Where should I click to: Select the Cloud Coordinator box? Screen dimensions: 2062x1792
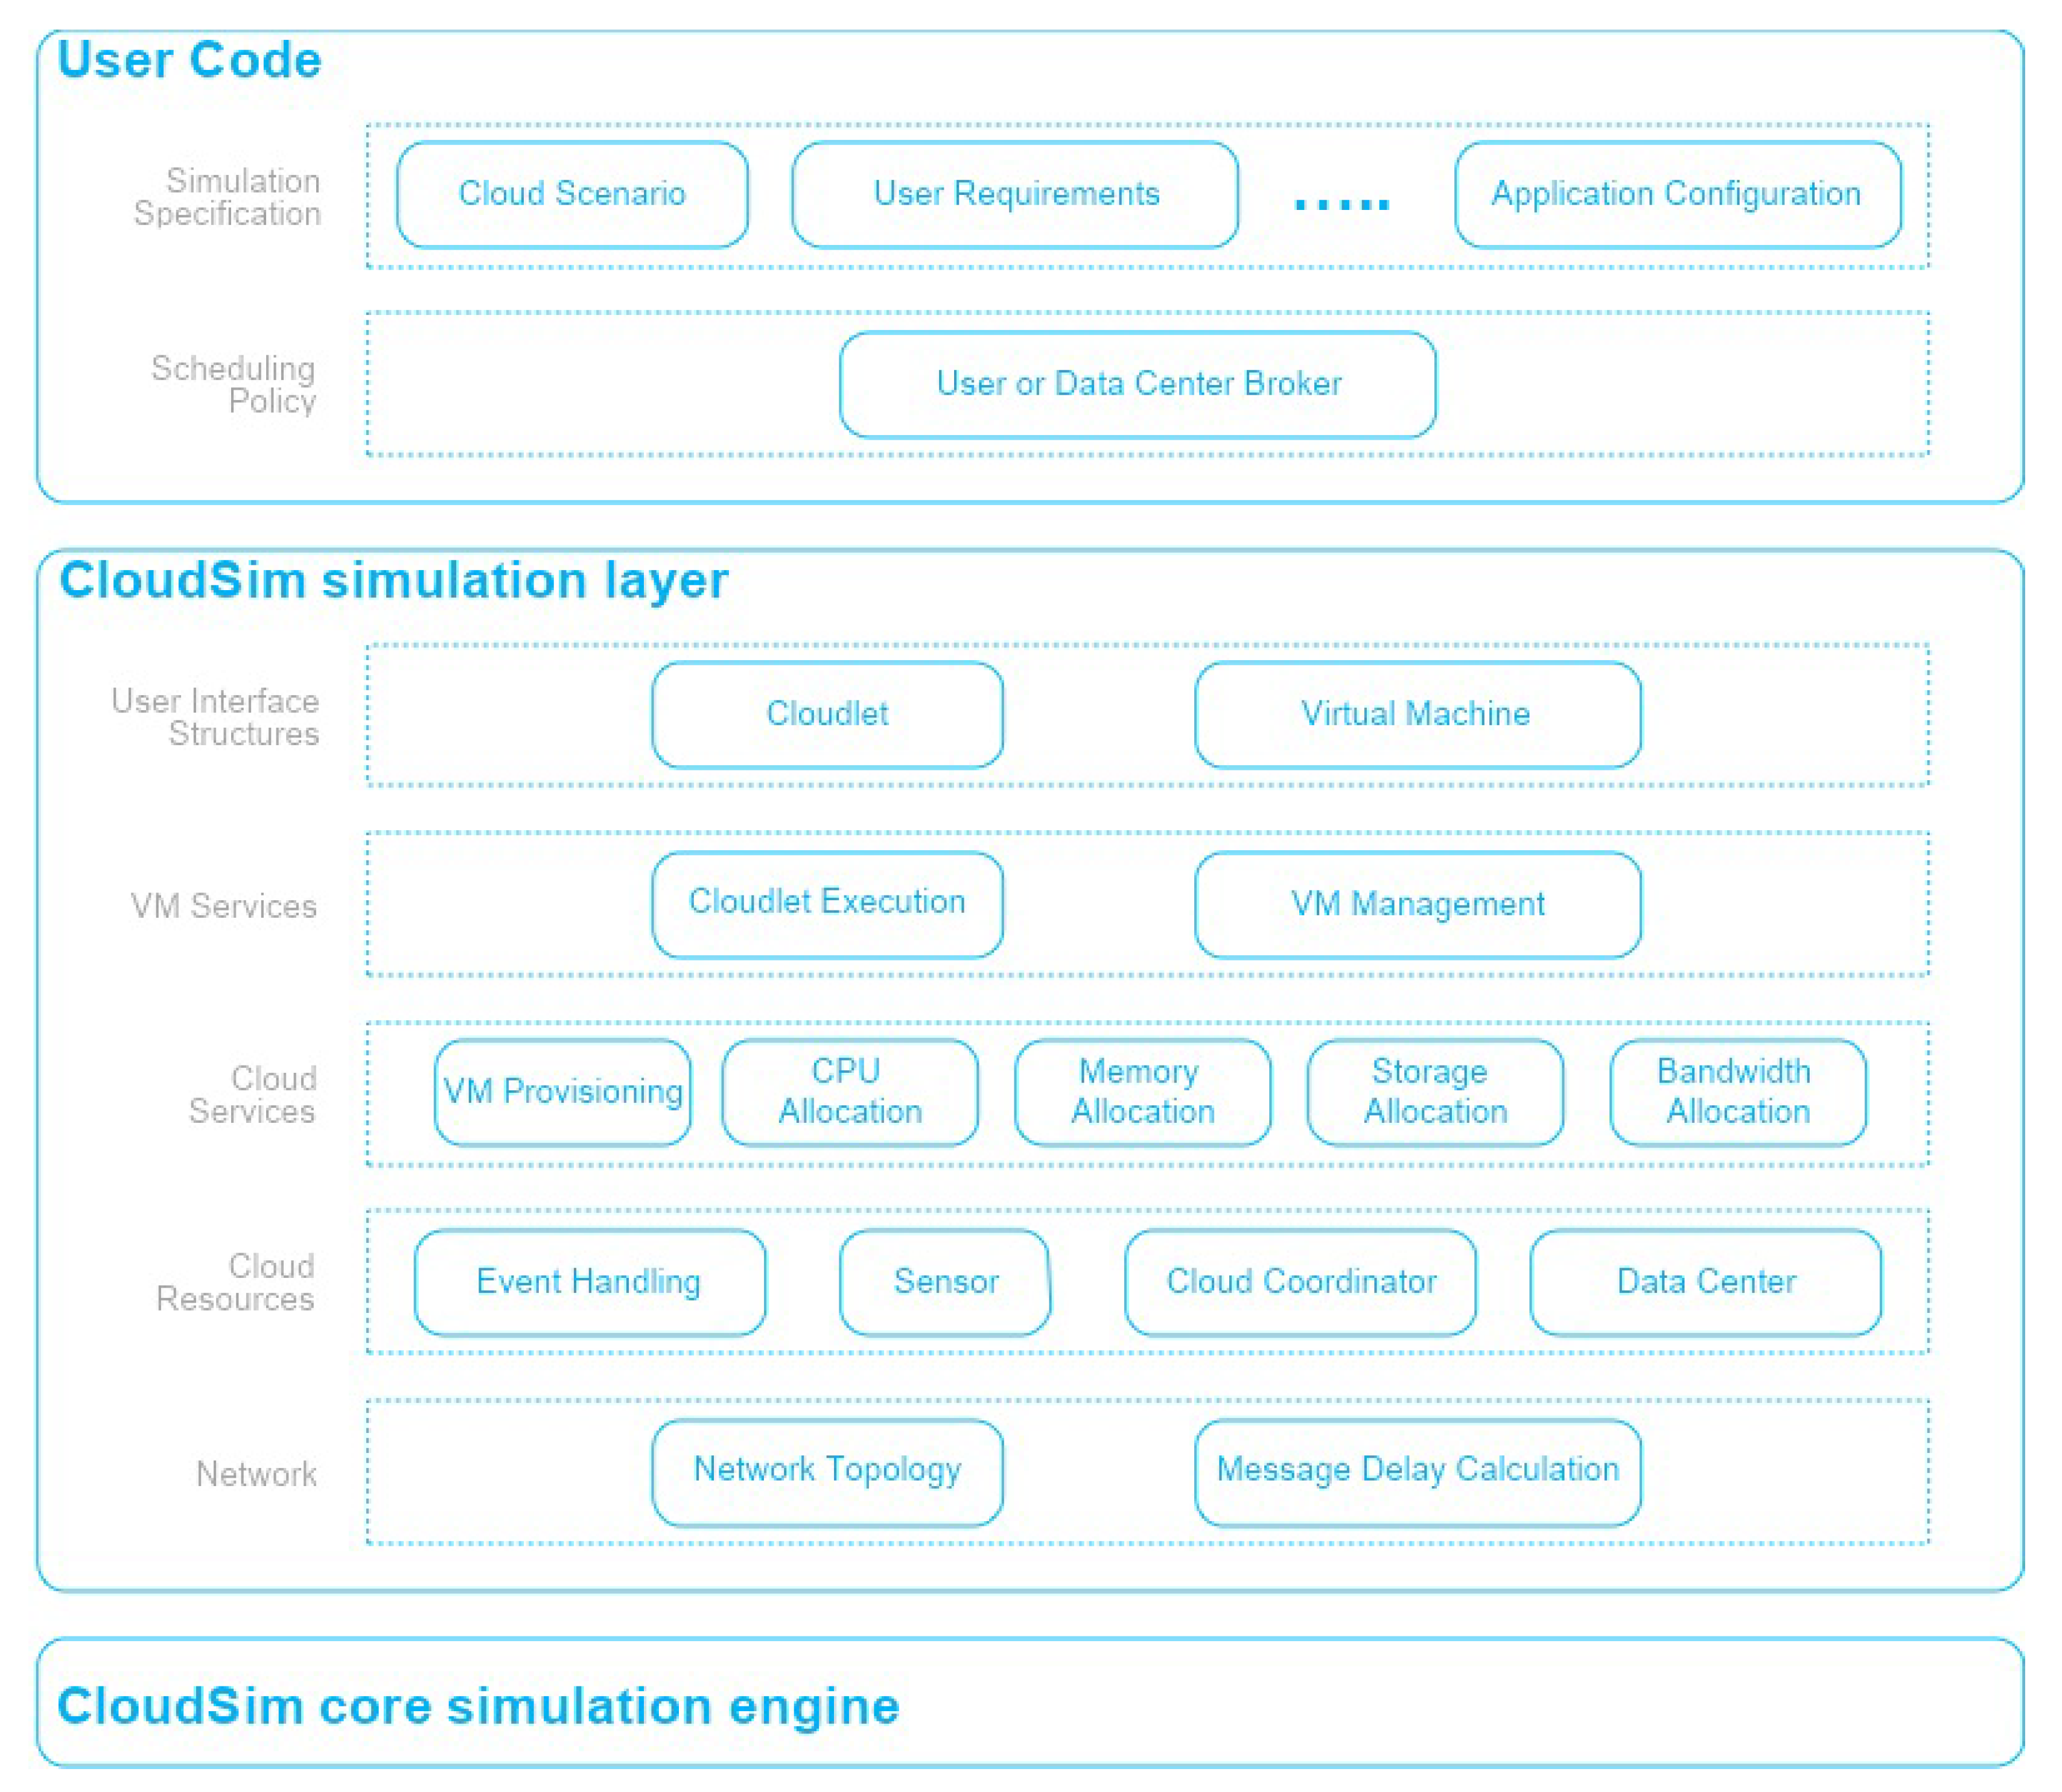click(x=1300, y=1282)
